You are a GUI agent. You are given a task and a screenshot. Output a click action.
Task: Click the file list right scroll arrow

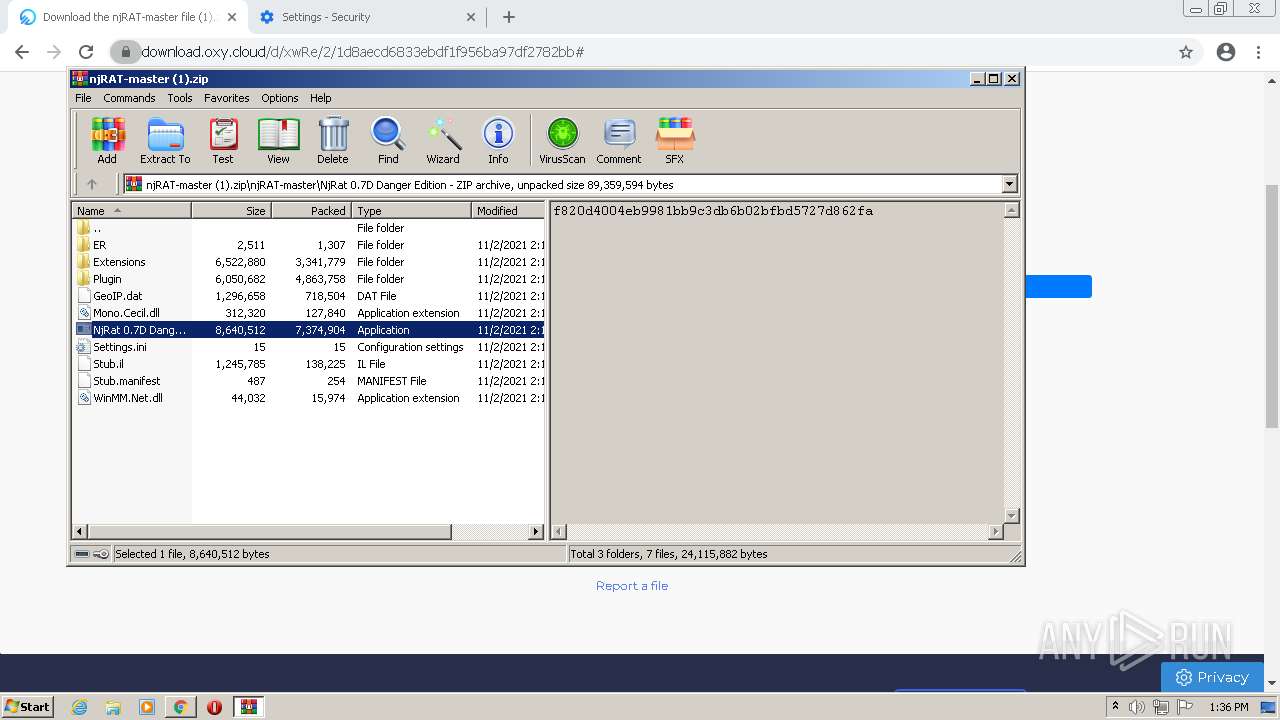tap(536, 532)
